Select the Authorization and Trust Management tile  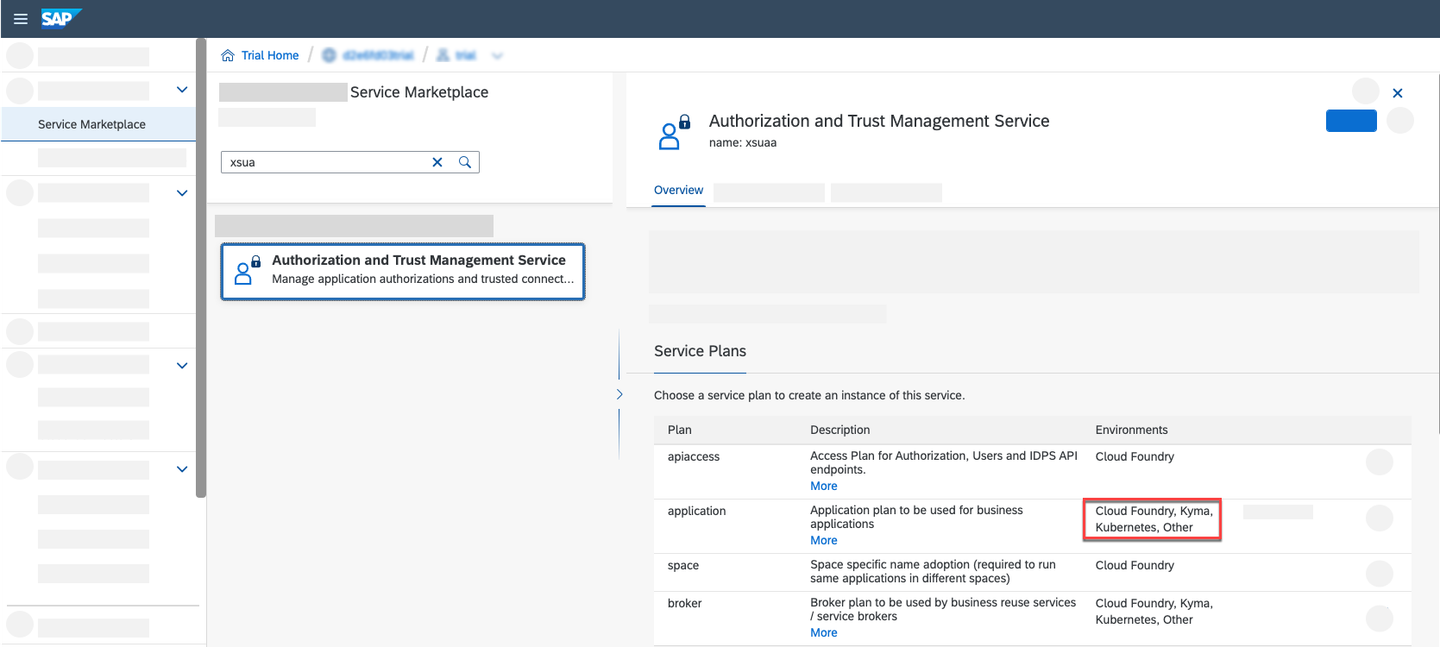pos(402,271)
